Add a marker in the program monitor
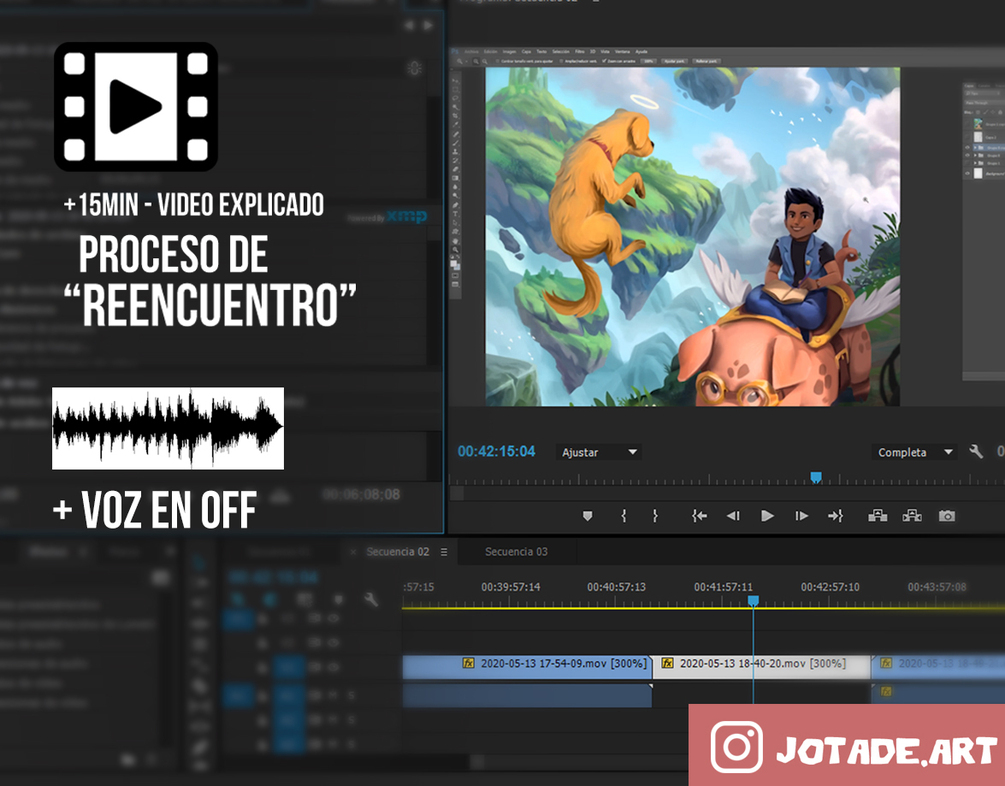This screenshot has width=1005, height=786. pyautogui.click(x=587, y=516)
